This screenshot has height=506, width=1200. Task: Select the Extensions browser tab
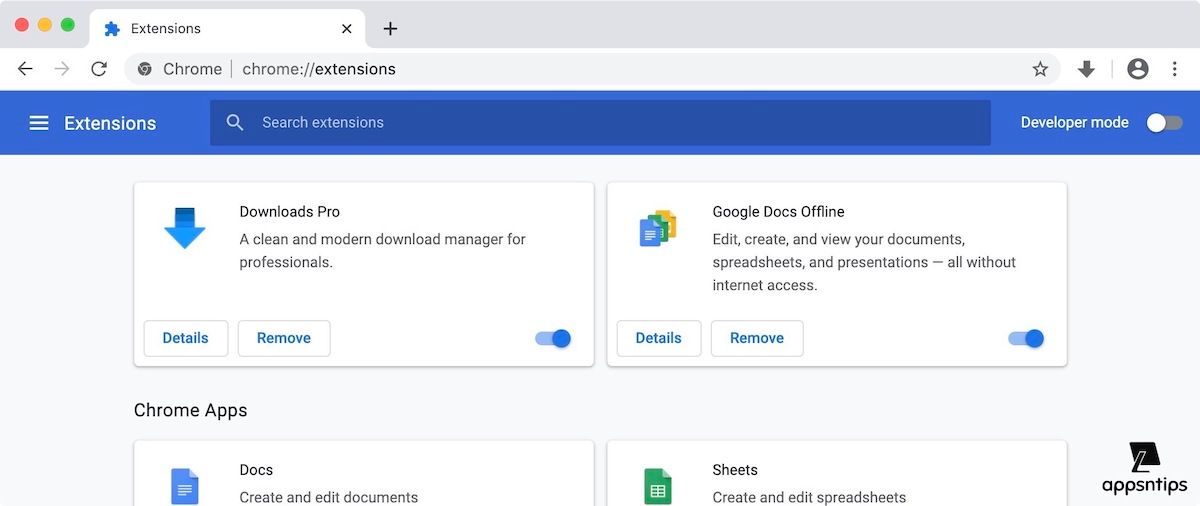[220, 29]
